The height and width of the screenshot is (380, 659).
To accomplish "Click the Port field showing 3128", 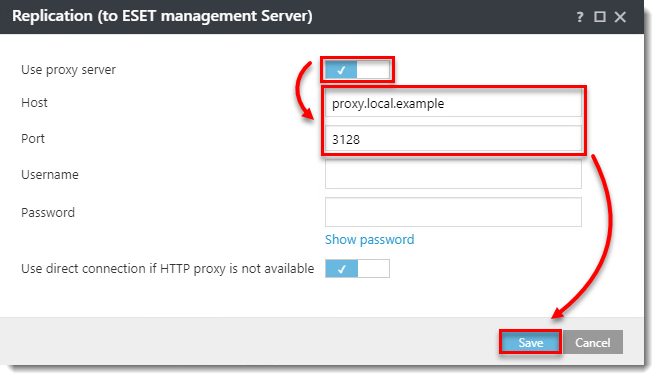I will (453, 139).
